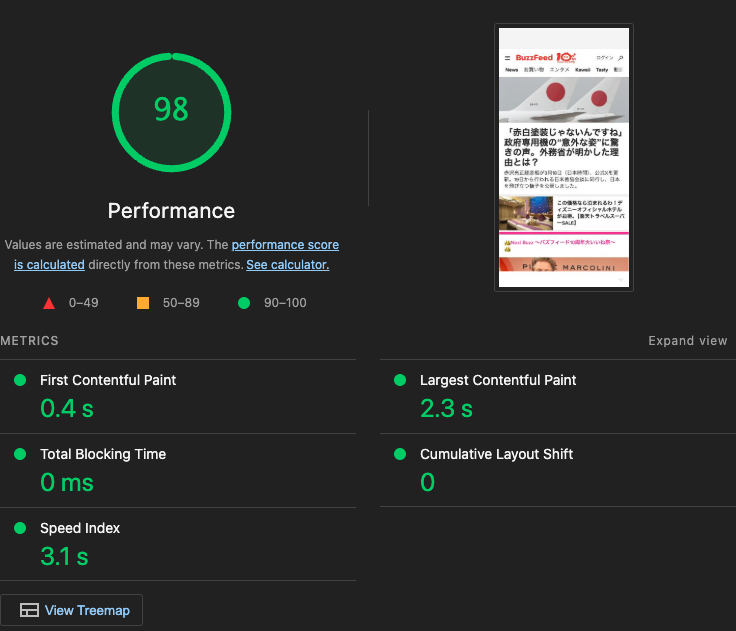The width and height of the screenshot is (736, 631).
Task: Open the See calculator link
Action: pyautogui.click(x=288, y=265)
